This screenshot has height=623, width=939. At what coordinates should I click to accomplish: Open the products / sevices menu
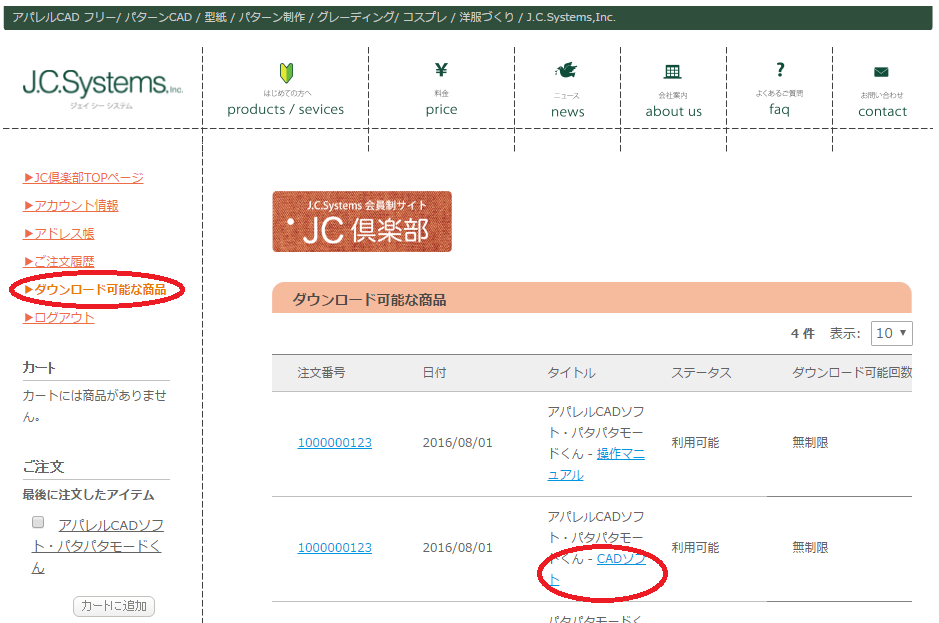(x=286, y=109)
